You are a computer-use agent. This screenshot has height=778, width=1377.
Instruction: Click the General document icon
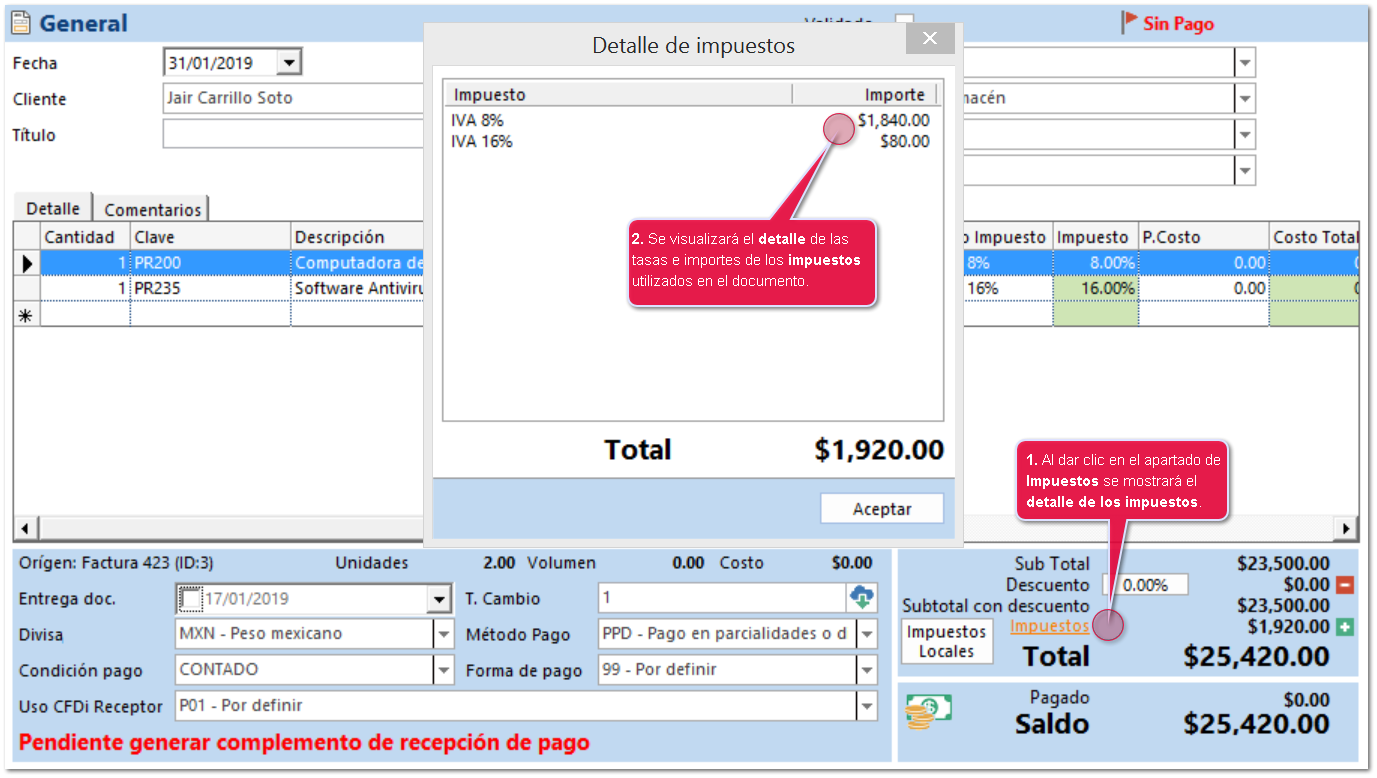click(21, 23)
